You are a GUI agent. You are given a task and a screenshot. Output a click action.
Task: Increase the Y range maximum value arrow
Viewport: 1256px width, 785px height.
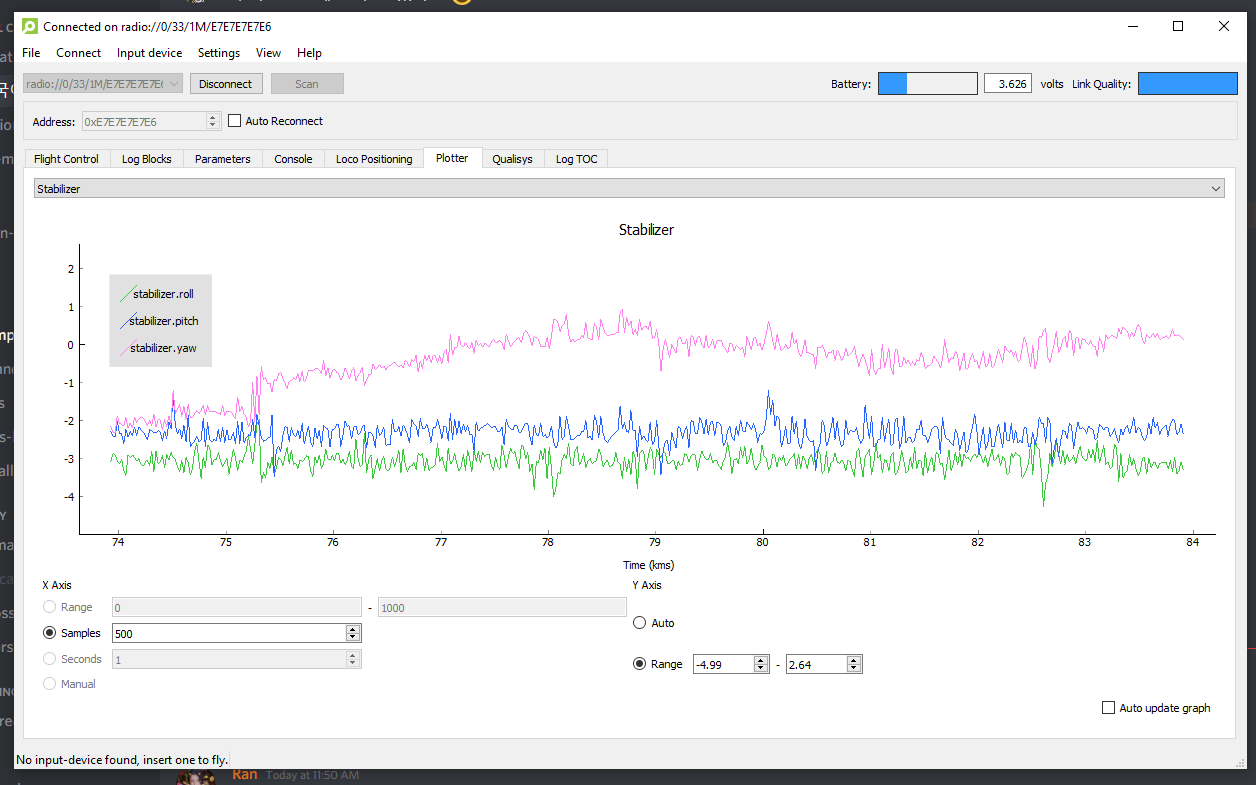pyautogui.click(x=853, y=660)
